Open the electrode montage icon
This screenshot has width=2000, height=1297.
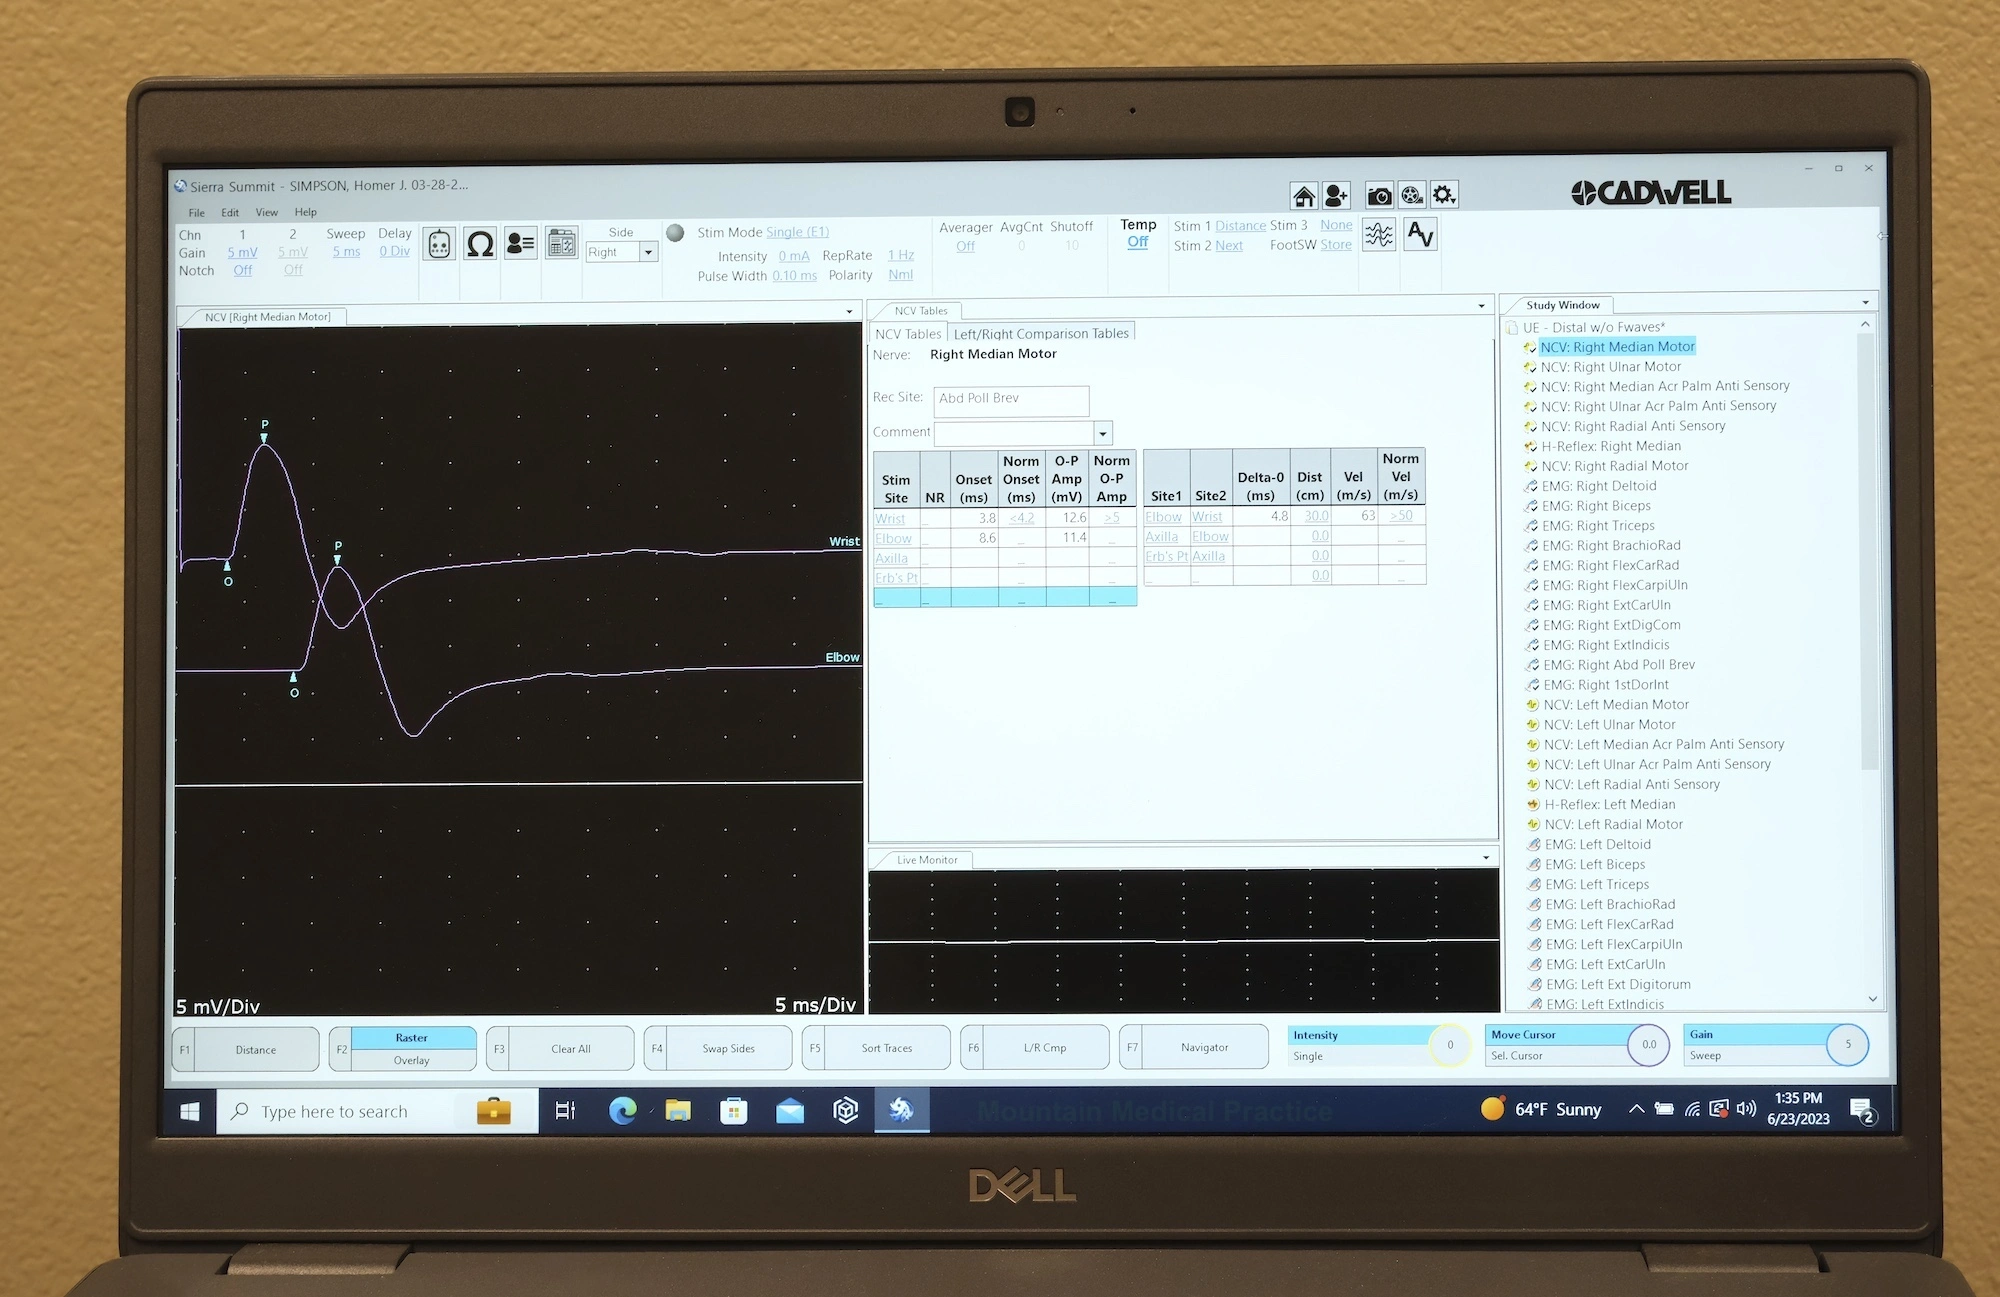(x=440, y=243)
